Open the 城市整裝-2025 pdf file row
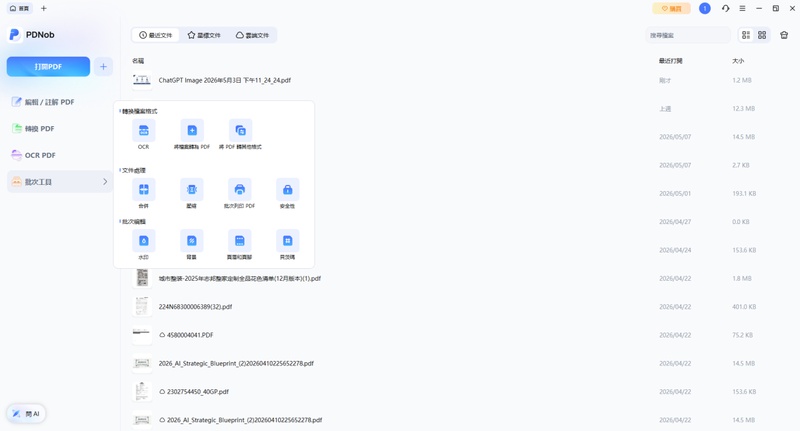This screenshot has width=800, height=431. [x=240, y=278]
